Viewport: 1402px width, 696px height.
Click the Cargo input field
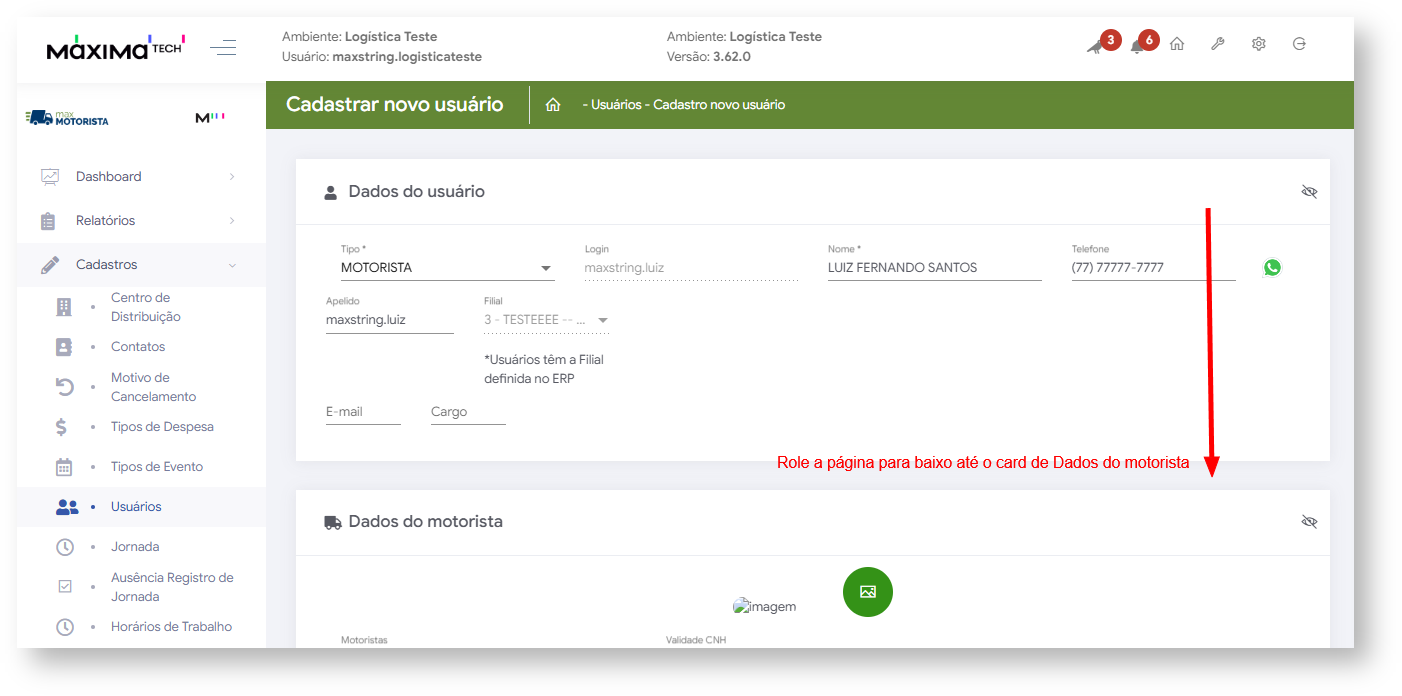coord(468,412)
